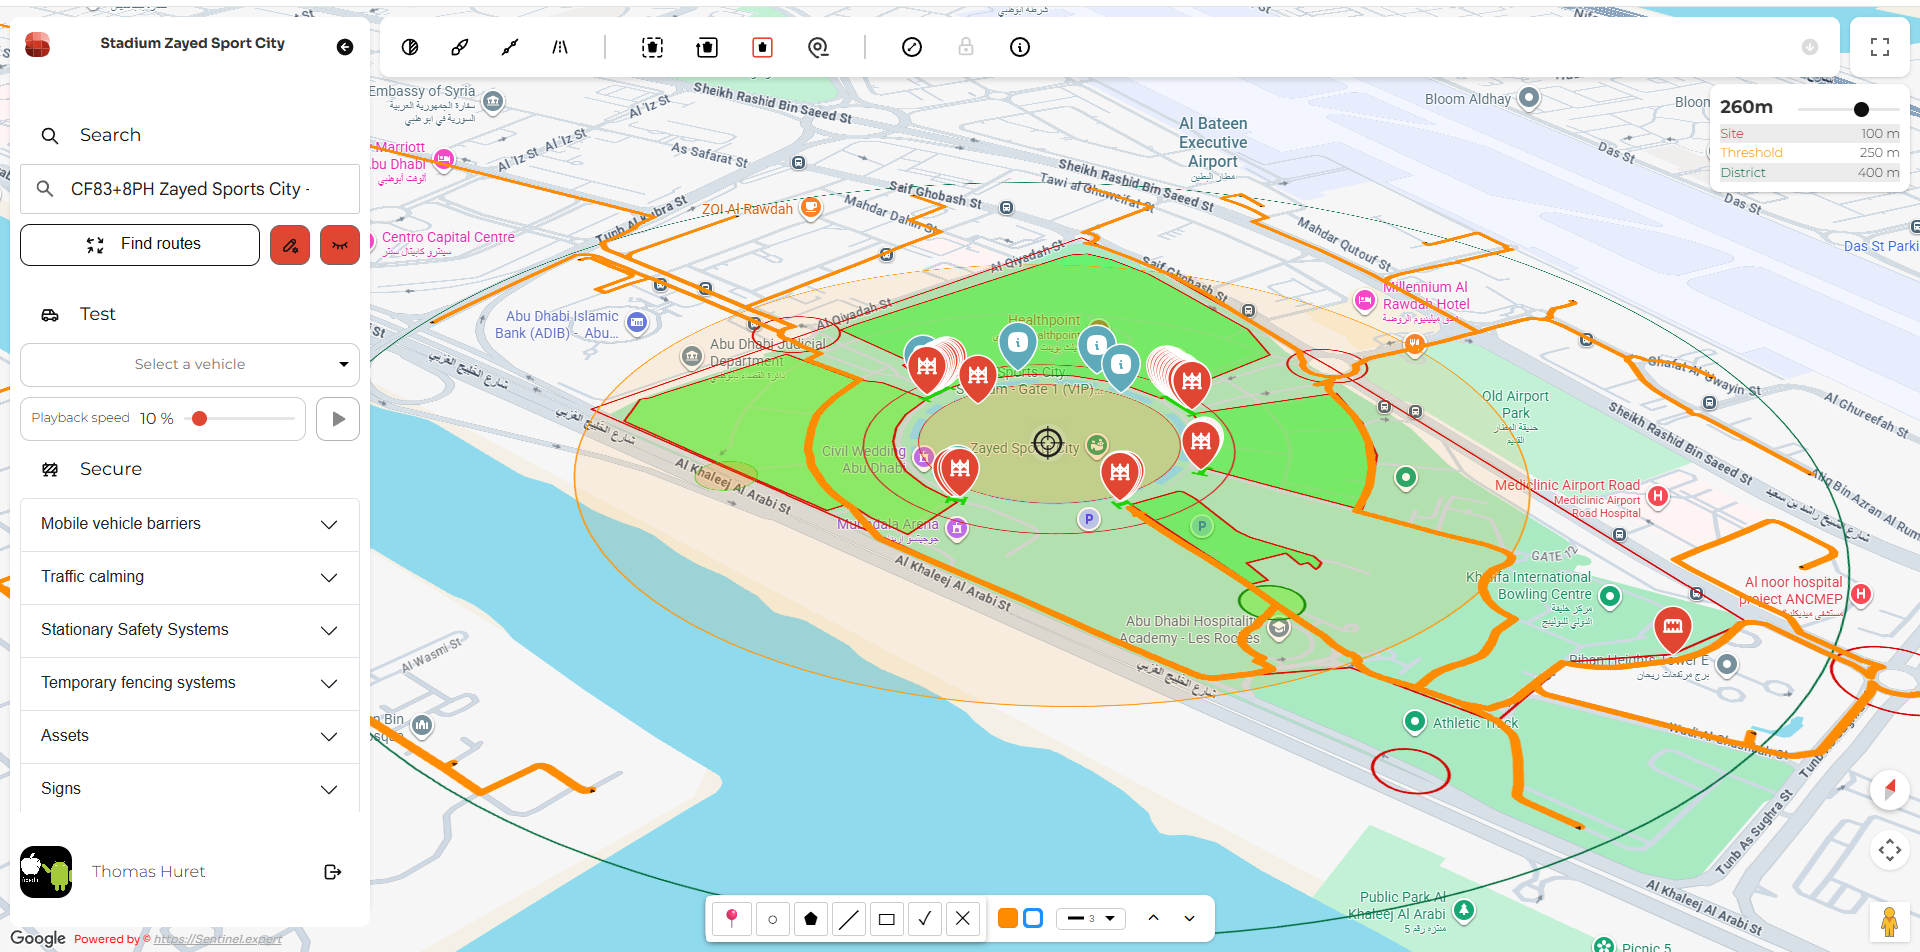Image resolution: width=1920 pixels, height=952 pixels.
Task: Reset map orientation with compass arrow
Action: tap(1890, 789)
